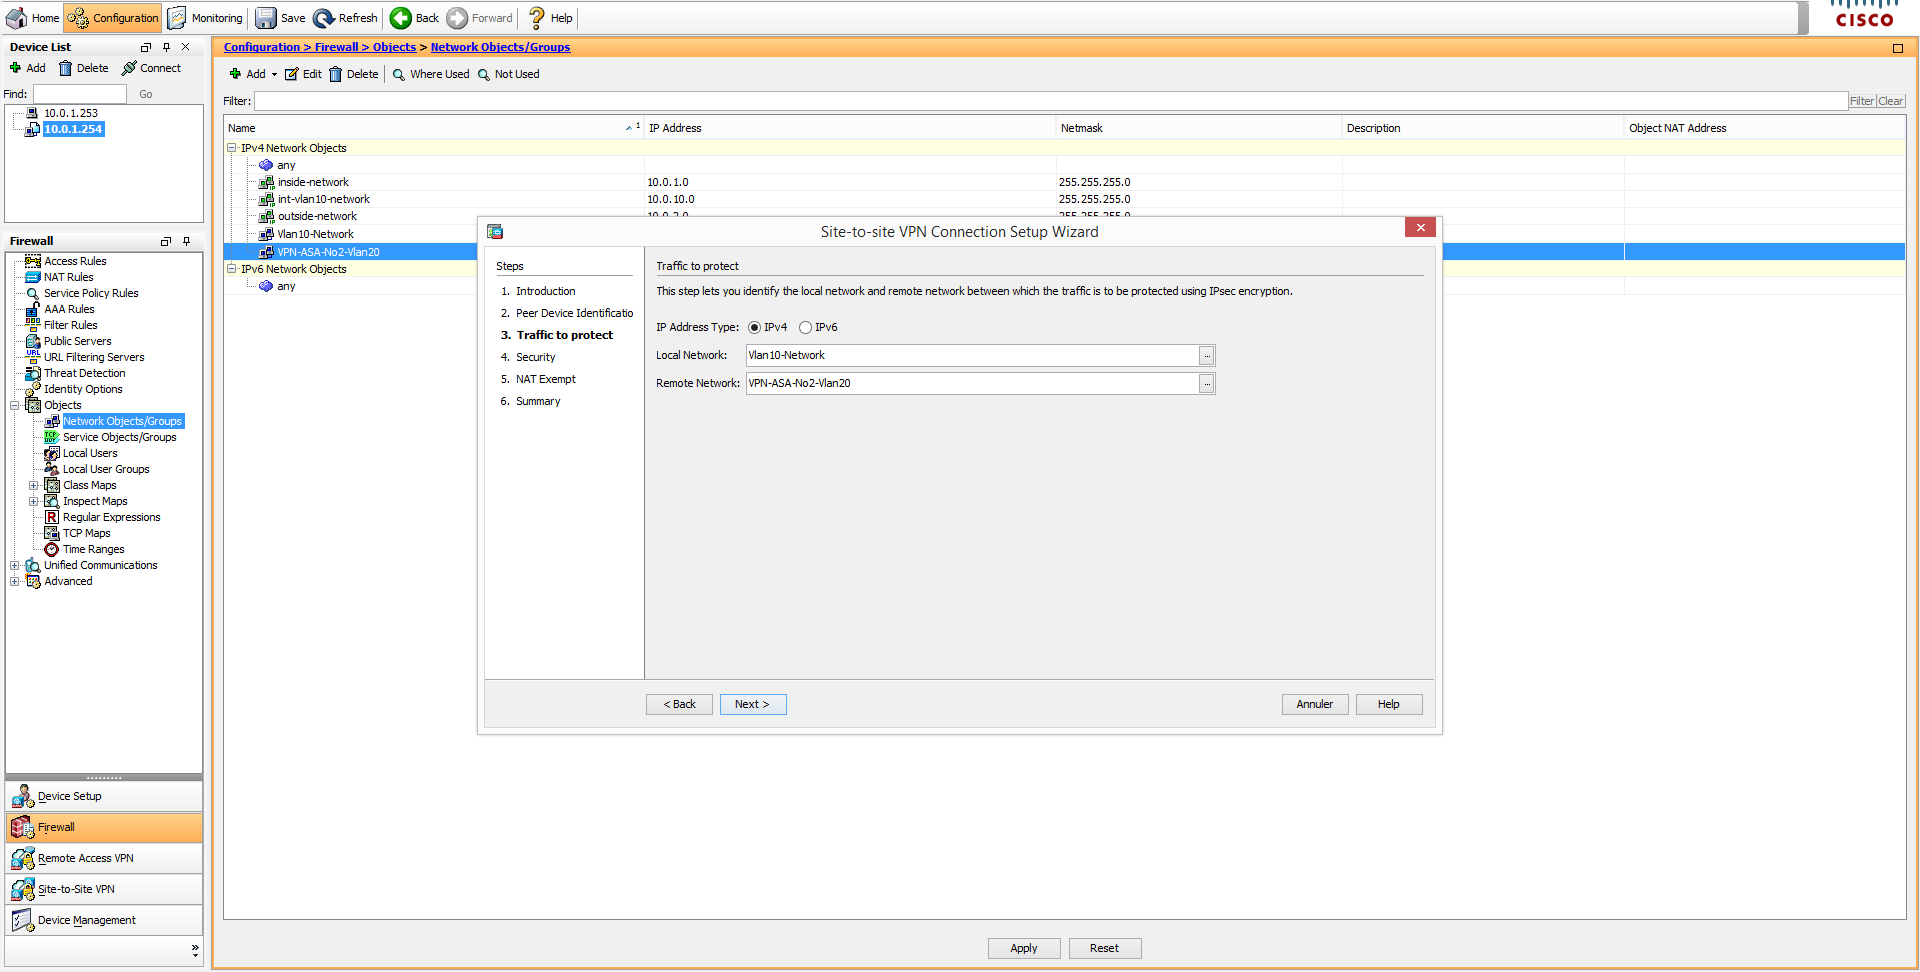This screenshot has height=972, width=1920.
Task: Select IPv6 address type radio
Action: click(805, 328)
